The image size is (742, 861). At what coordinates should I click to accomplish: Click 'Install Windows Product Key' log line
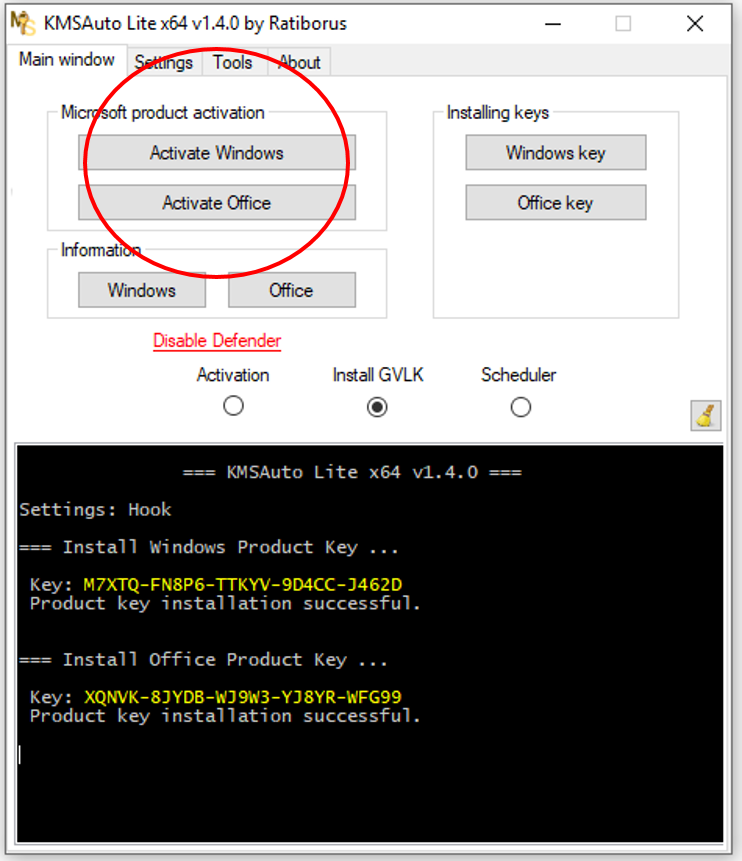pyautogui.click(x=209, y=547)
